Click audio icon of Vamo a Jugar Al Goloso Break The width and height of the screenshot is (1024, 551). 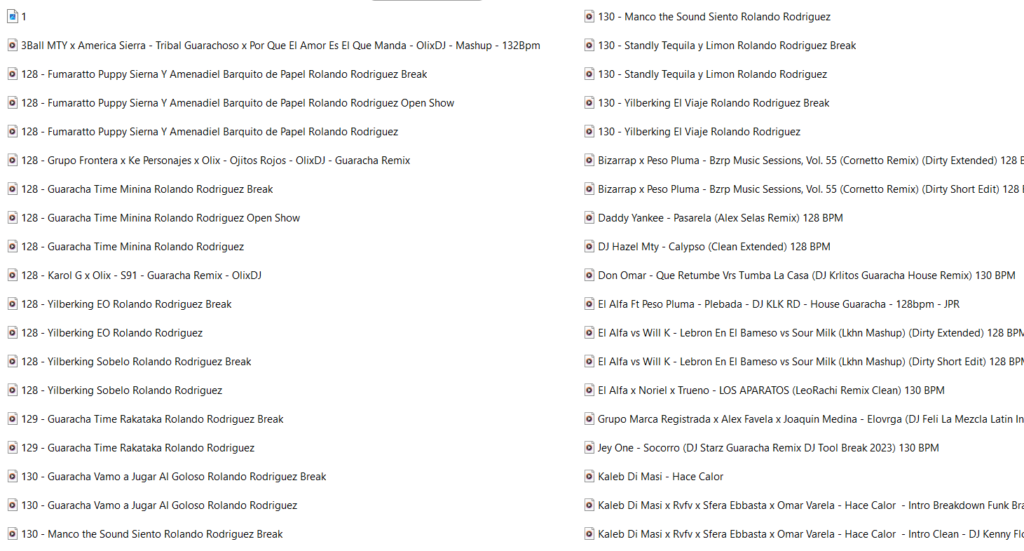[12, 476]
